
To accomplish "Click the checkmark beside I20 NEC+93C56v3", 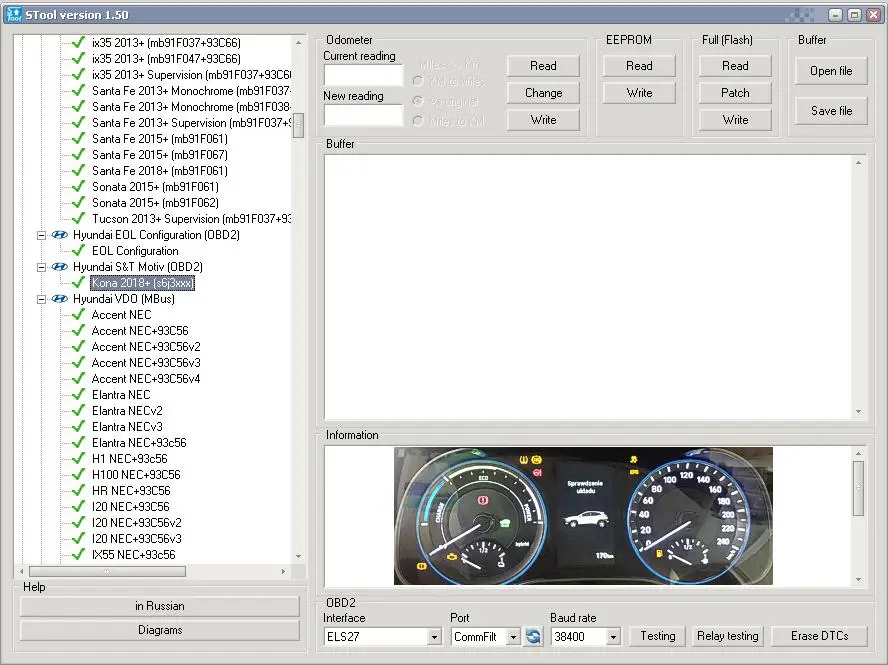I will coord(79,539).
